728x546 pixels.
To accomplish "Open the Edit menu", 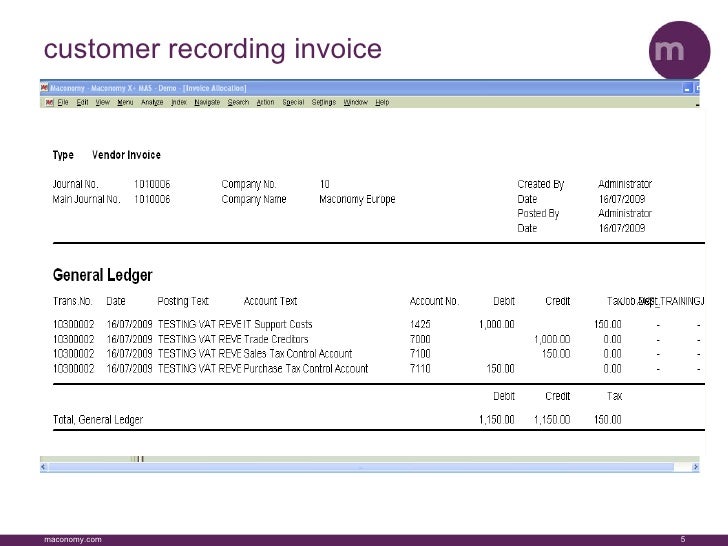I will click(82, 103).
